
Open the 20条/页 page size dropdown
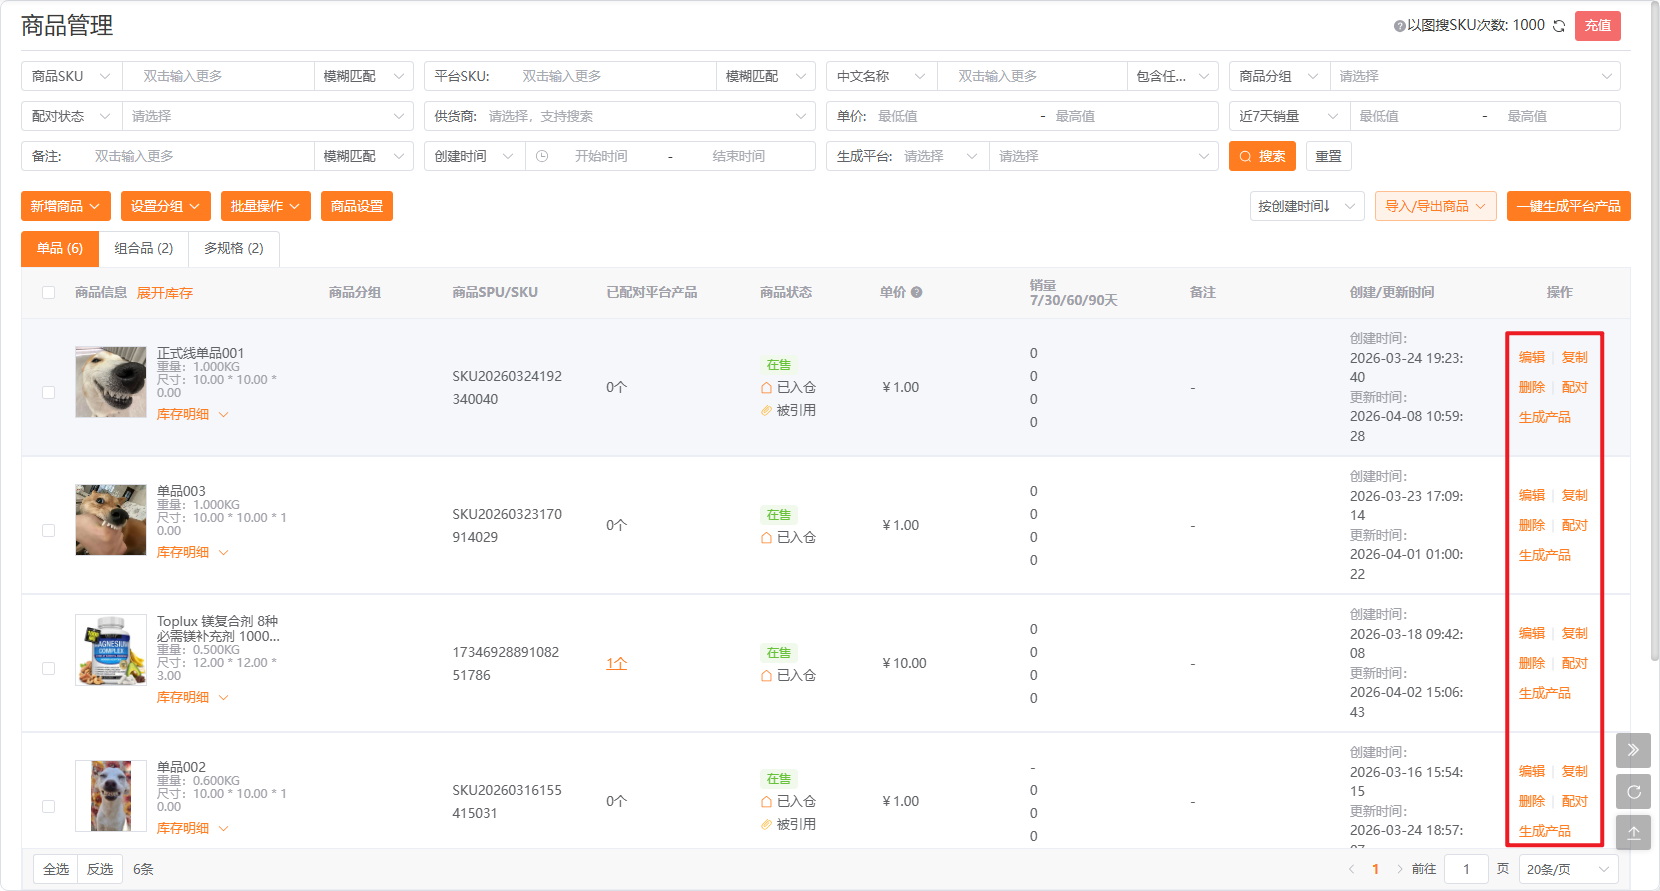tap(1569, 869)
